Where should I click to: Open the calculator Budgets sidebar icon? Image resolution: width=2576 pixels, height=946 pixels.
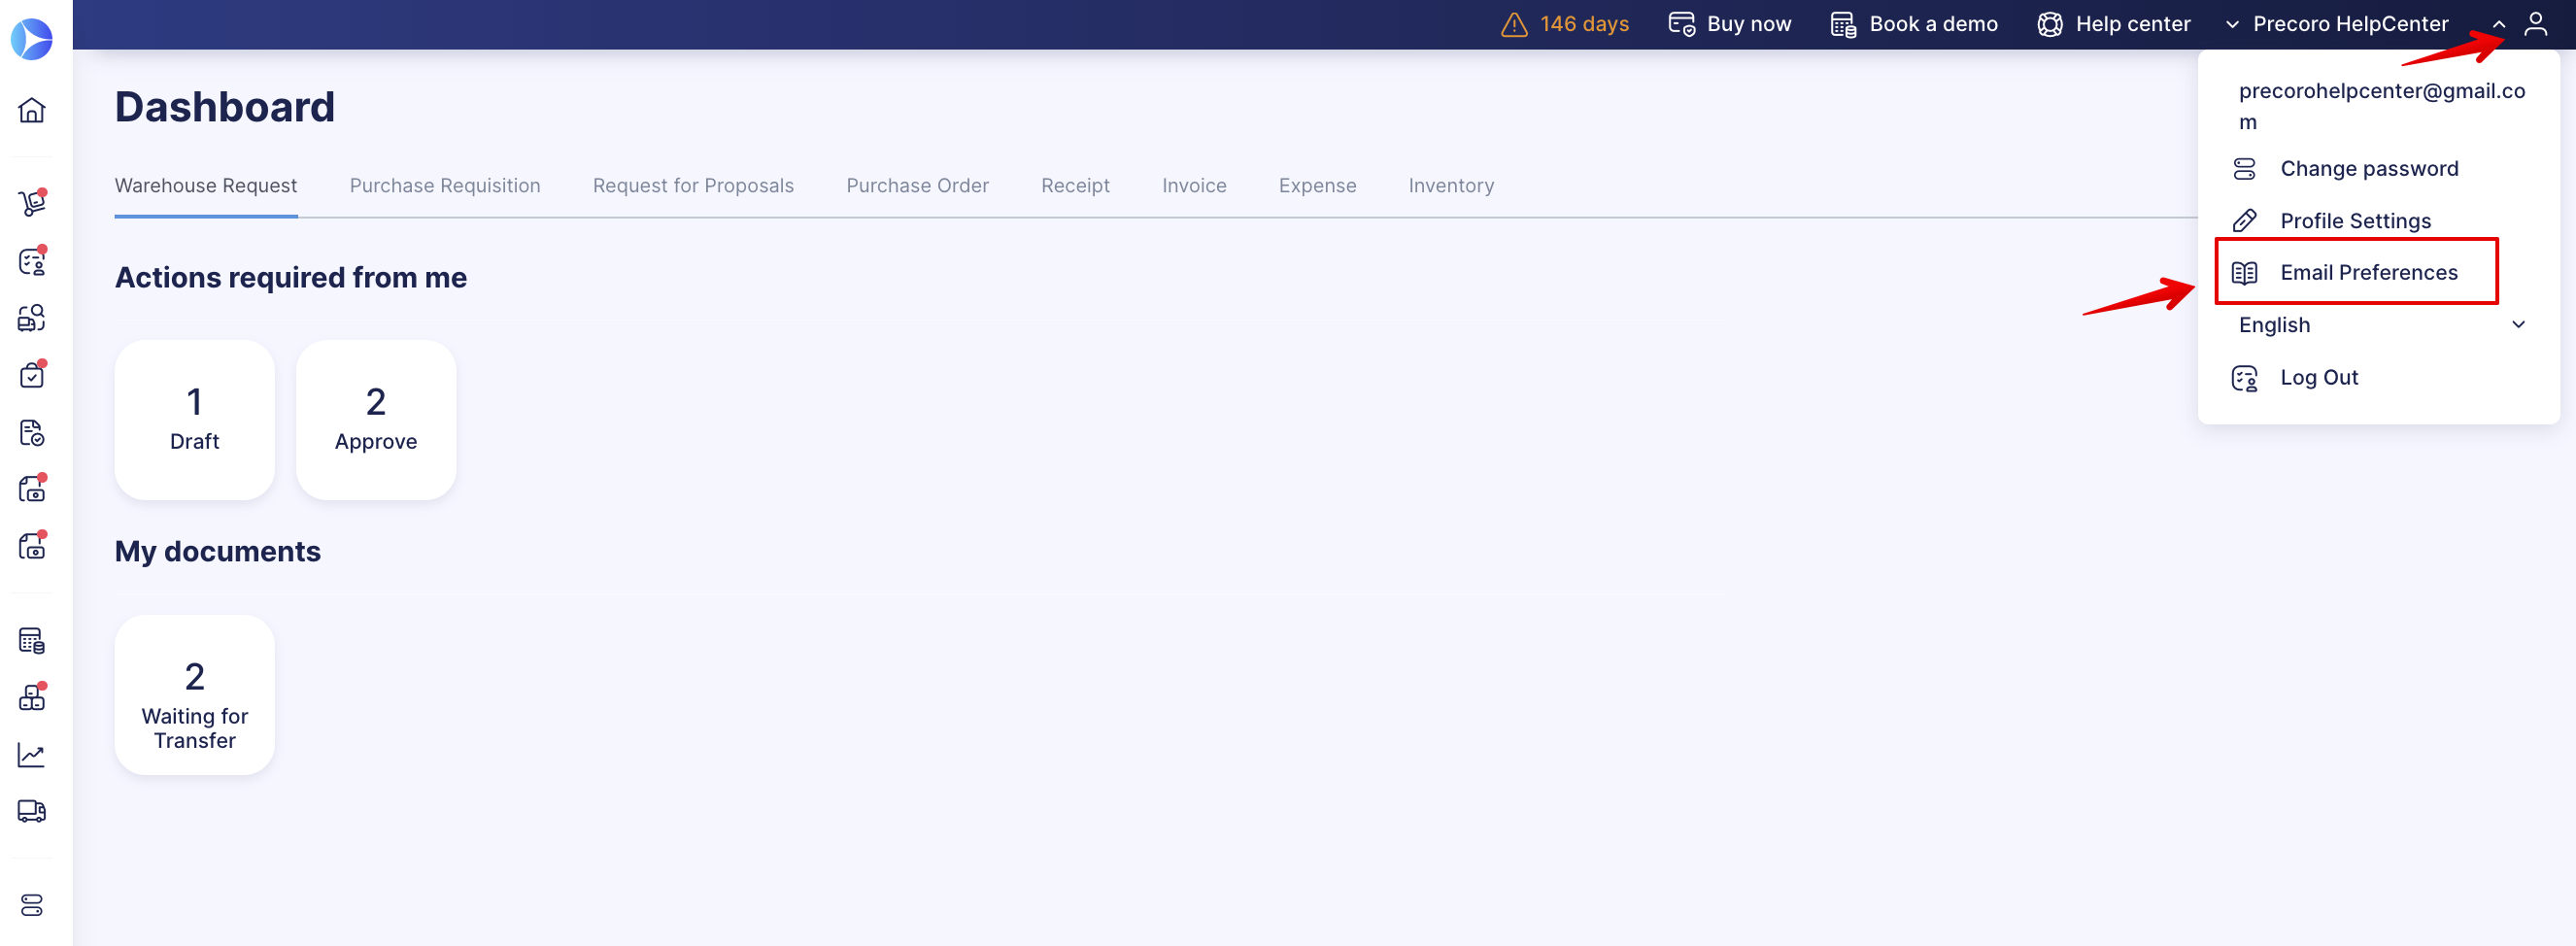32,641
